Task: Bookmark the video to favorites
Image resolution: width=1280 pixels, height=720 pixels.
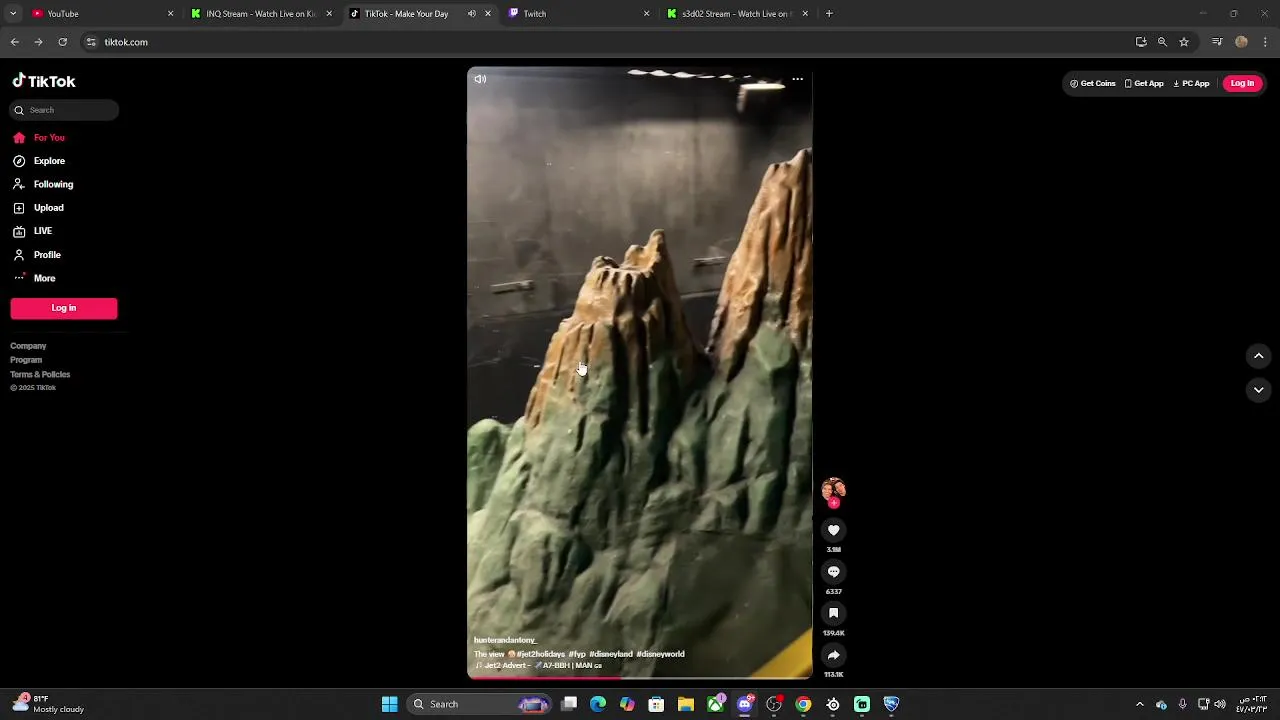Action: coord(833,614)
